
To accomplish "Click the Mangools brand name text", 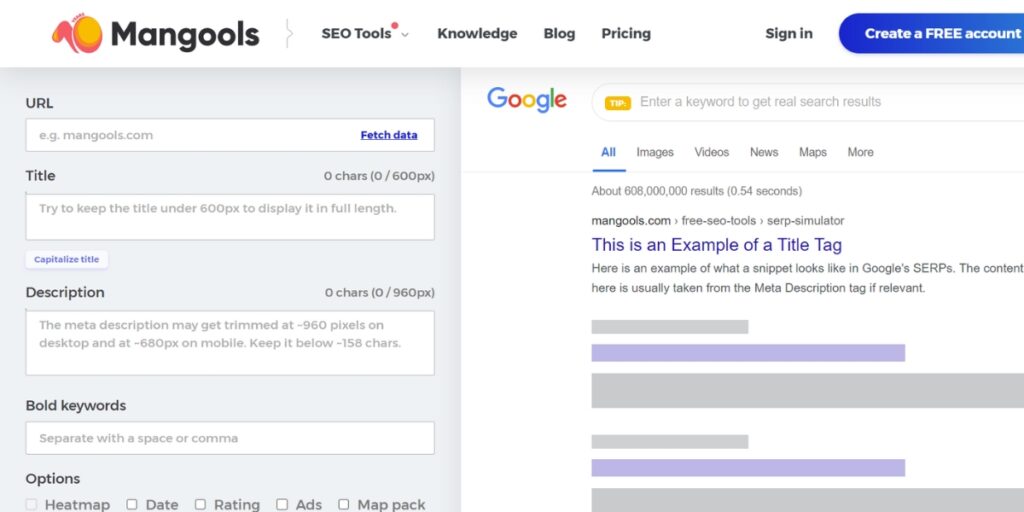I will (x=185, y=34).
